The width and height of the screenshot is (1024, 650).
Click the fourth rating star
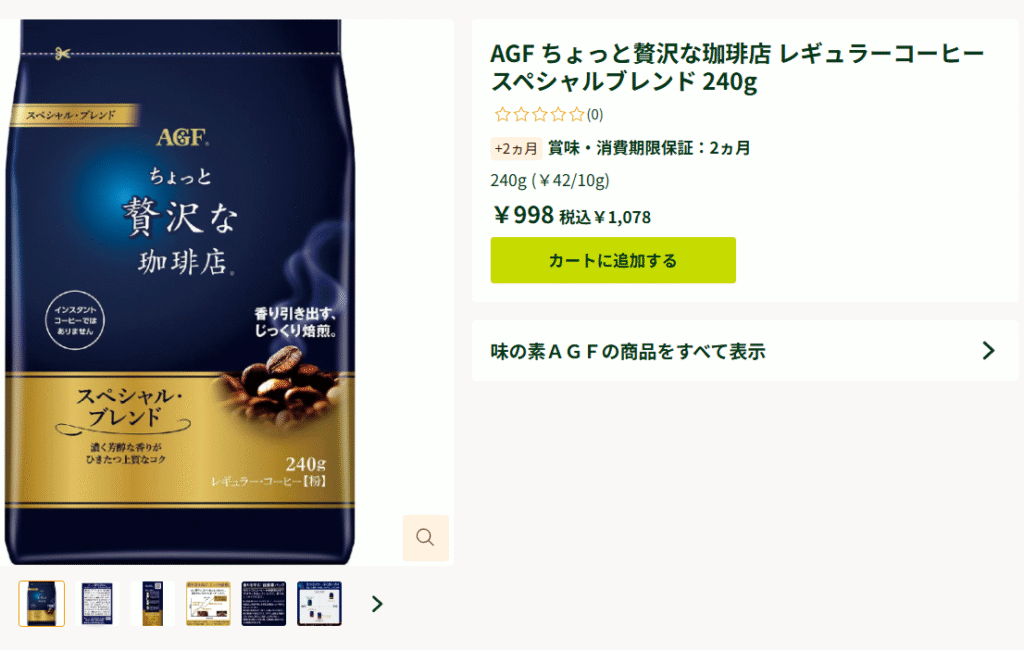click(x=558, y=115)
